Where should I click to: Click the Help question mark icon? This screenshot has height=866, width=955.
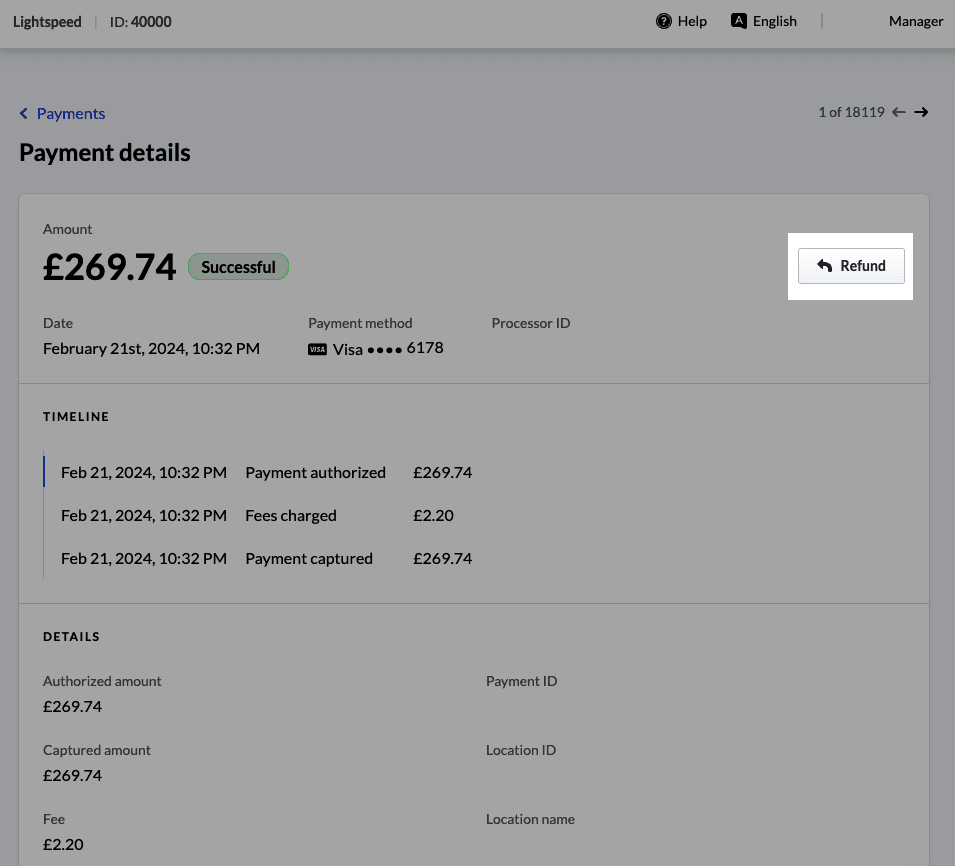point(663,21)
